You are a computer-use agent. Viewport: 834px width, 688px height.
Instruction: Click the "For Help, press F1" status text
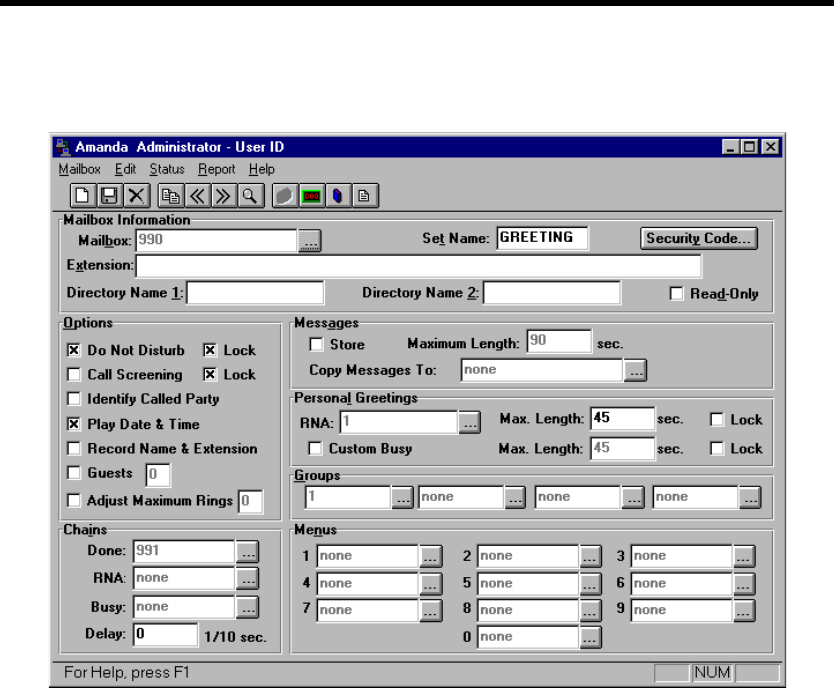127,673
